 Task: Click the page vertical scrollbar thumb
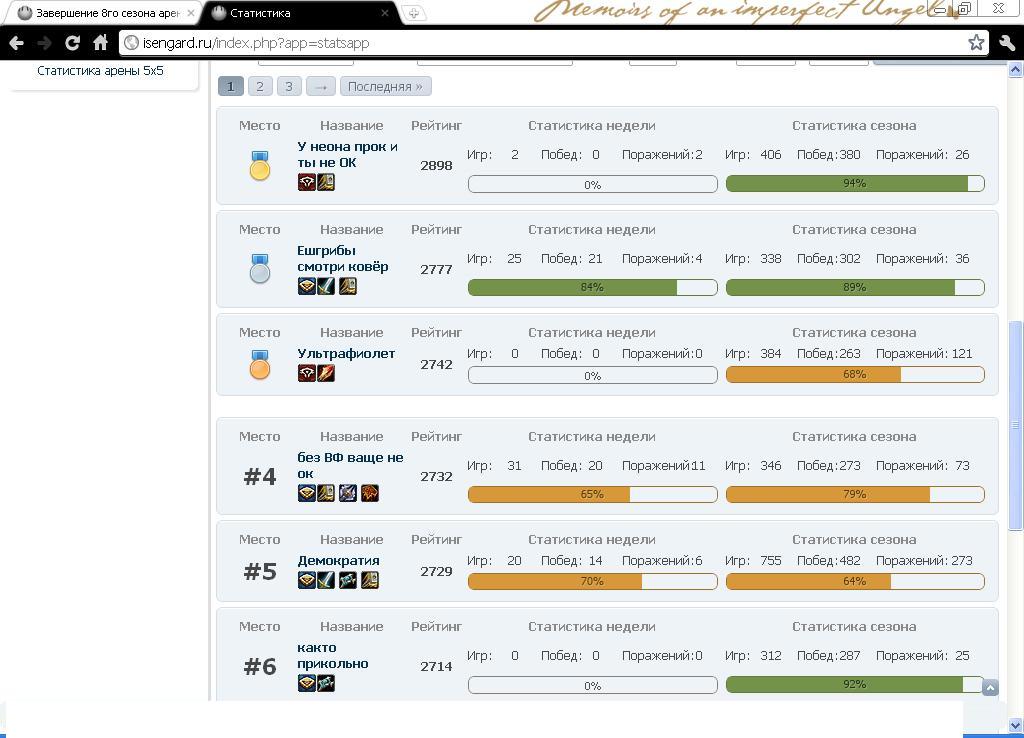[x=1016, y=425]
